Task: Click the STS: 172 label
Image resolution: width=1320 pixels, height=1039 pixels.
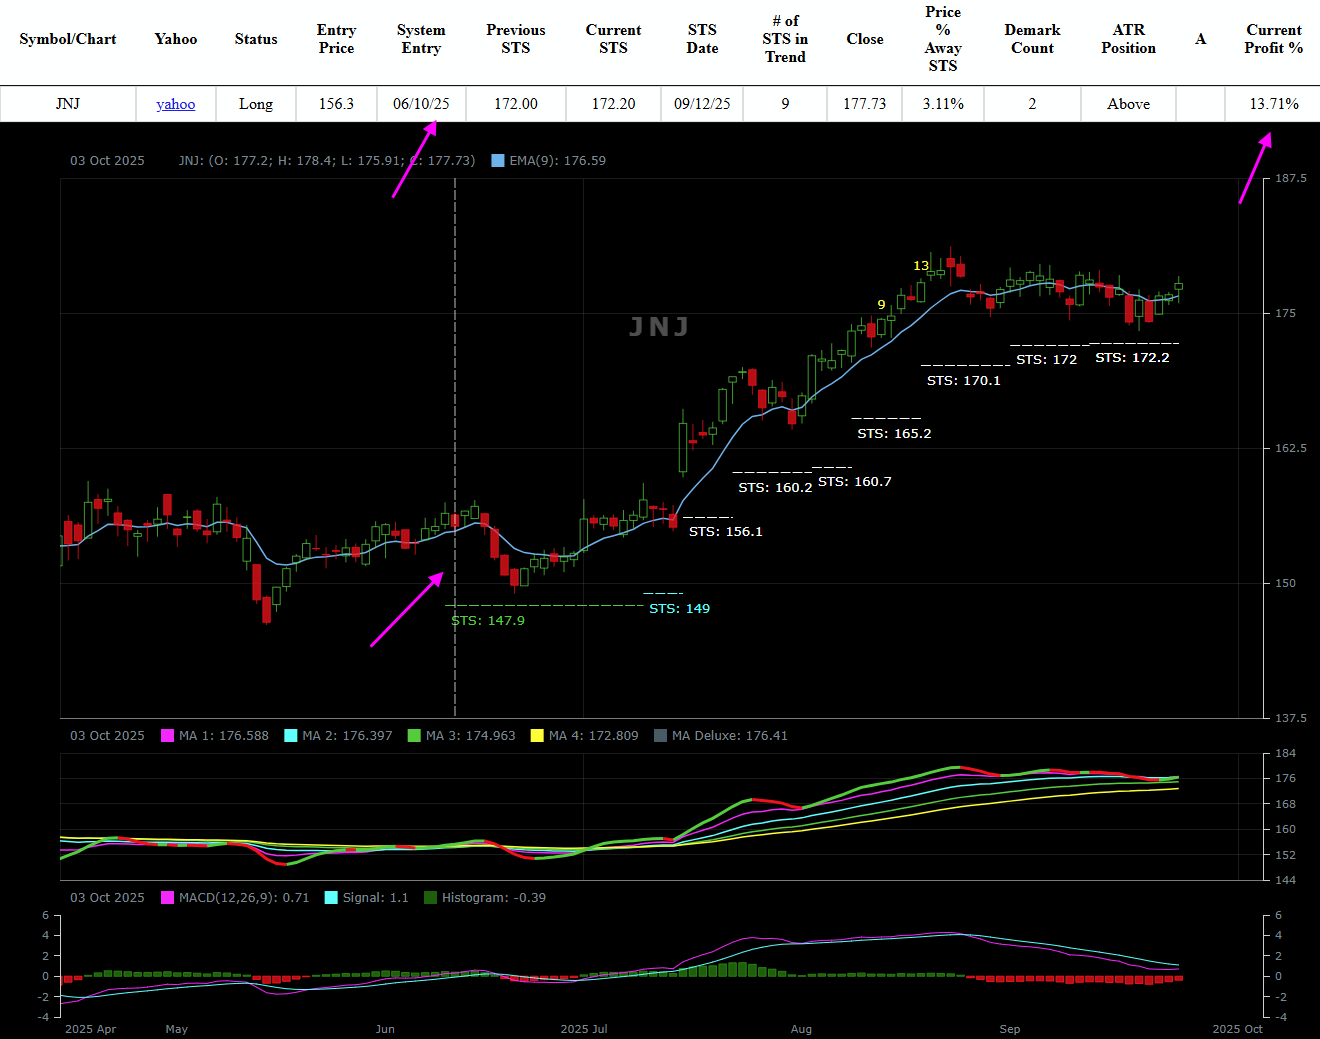Action: tap(1047, 360)
